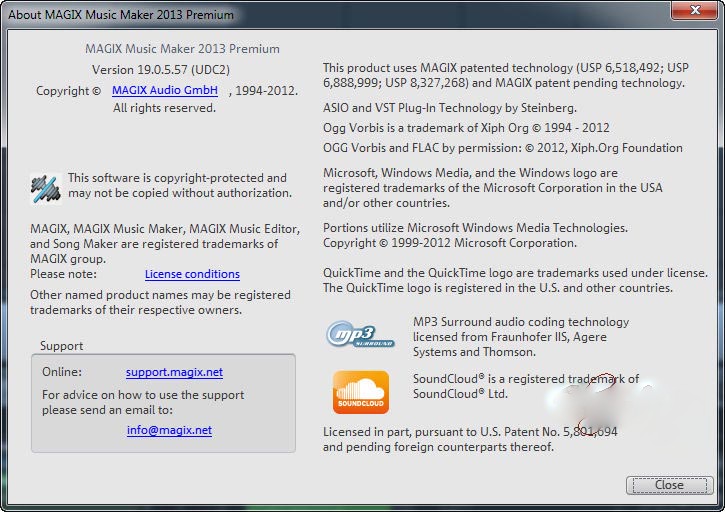Click the mp3 Surround logo
725x512 pixels.
[360, 335]
